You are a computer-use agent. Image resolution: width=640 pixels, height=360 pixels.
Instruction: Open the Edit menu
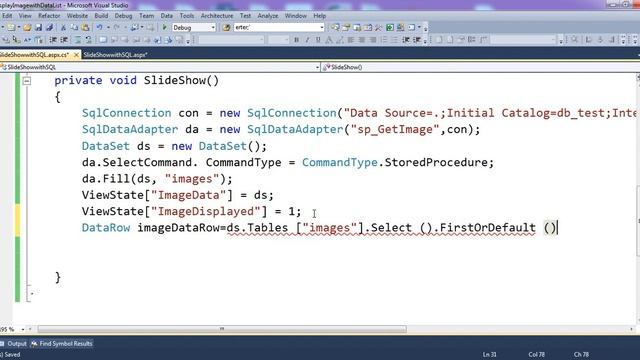pos(7,16)
